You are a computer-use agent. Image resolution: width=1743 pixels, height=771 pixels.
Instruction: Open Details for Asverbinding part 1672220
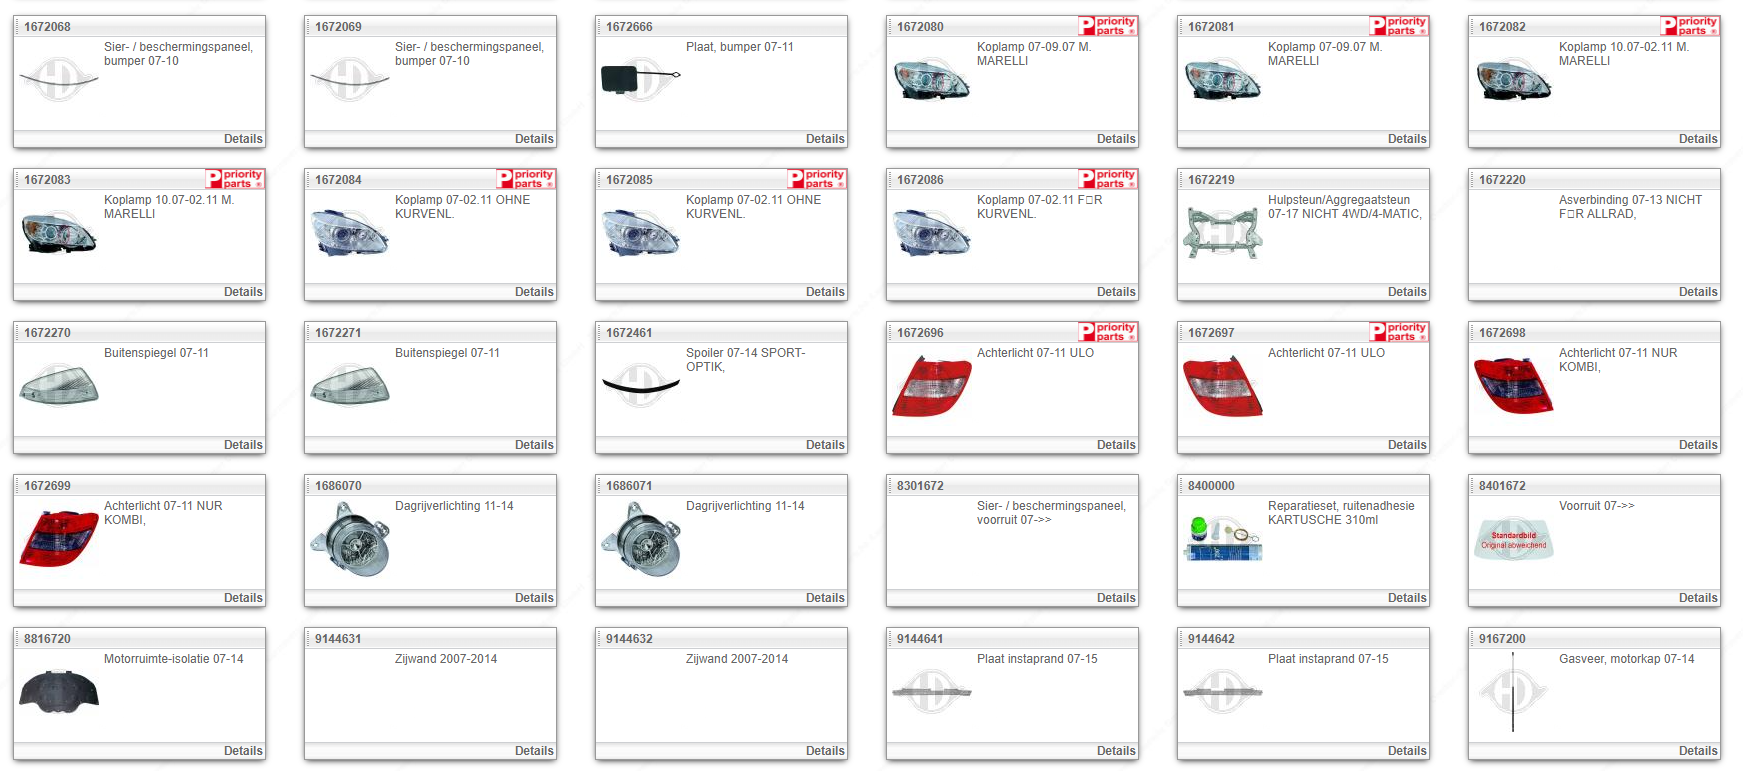tap(1698, 292)
